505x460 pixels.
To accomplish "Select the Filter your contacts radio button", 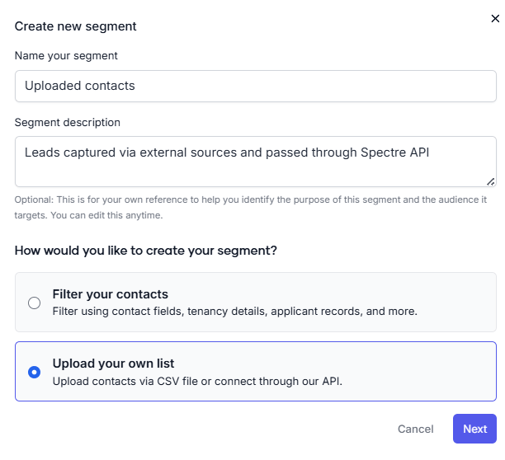I will click(x=34, y=303).
